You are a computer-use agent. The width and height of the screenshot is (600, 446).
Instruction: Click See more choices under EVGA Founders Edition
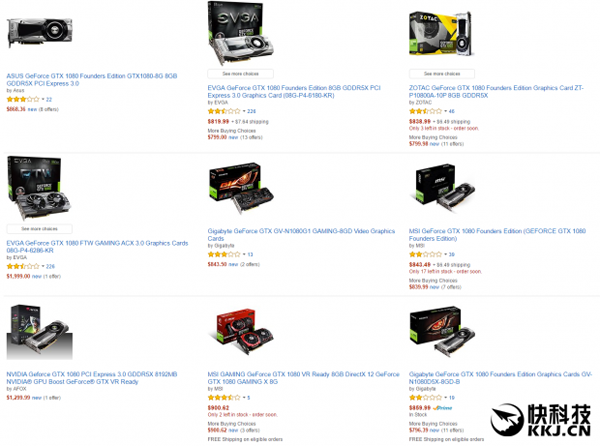pos(240,73)
